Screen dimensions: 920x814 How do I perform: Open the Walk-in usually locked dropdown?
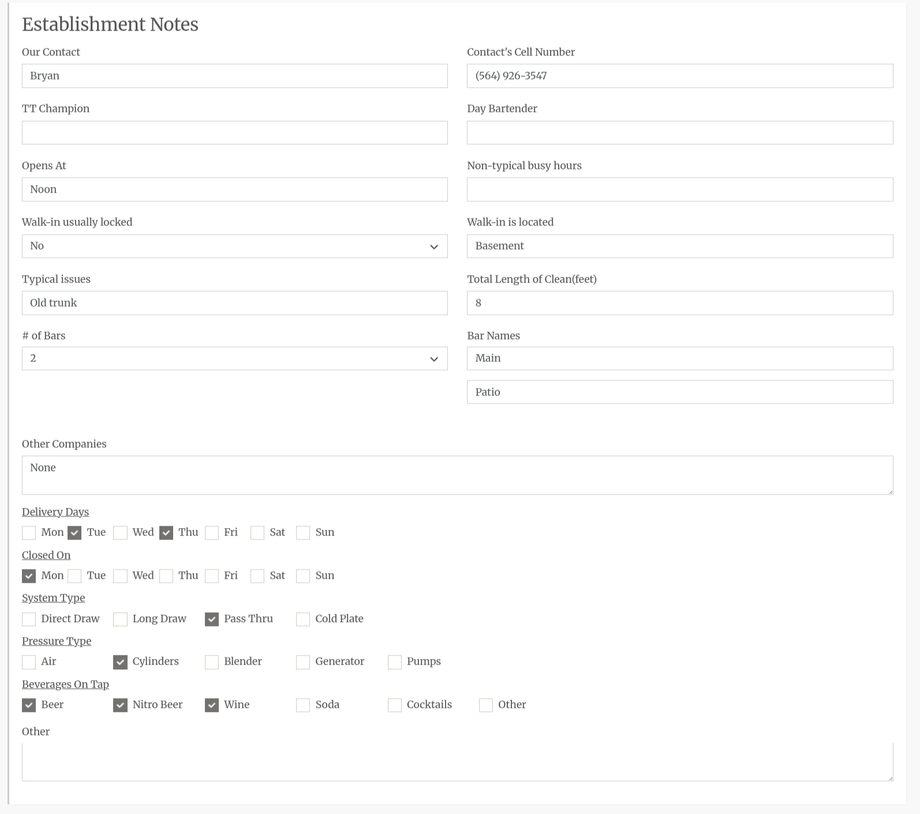tap(234, 246)
